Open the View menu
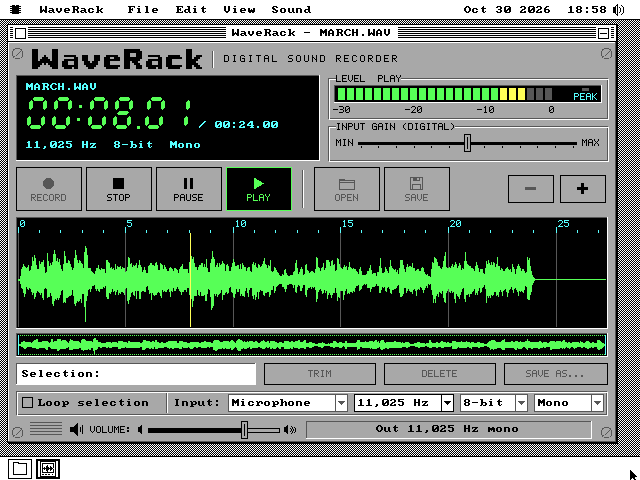The height and width of the screenshot is (480, 640). (x=239, y=9)
